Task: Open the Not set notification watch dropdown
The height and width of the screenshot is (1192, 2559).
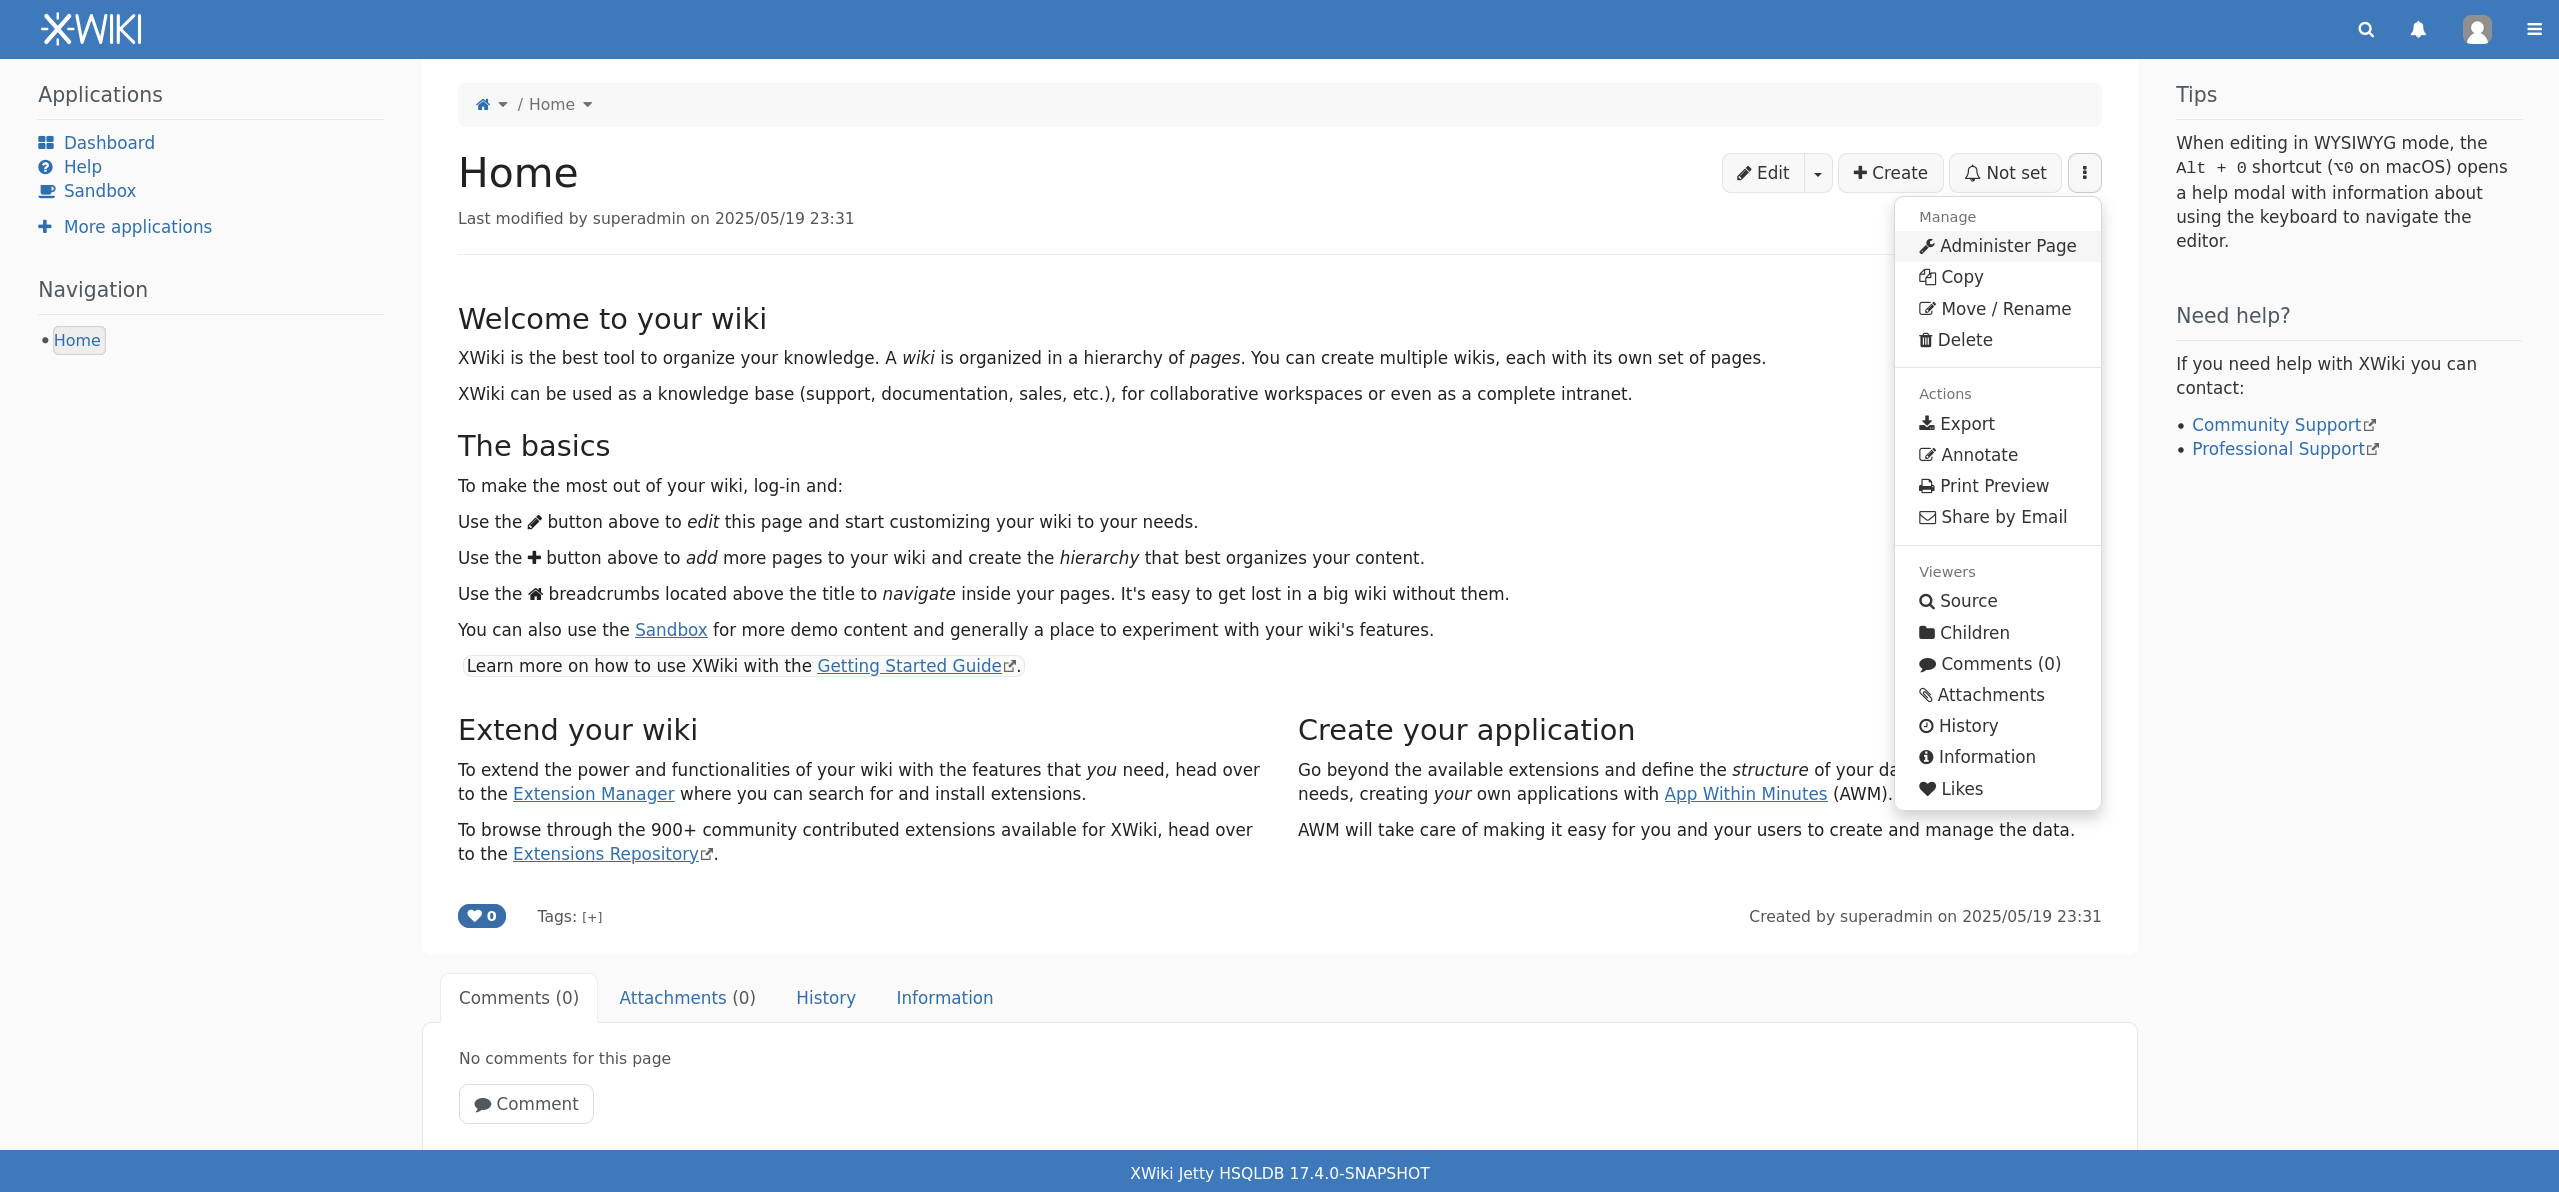Action: coord(2005,173)
